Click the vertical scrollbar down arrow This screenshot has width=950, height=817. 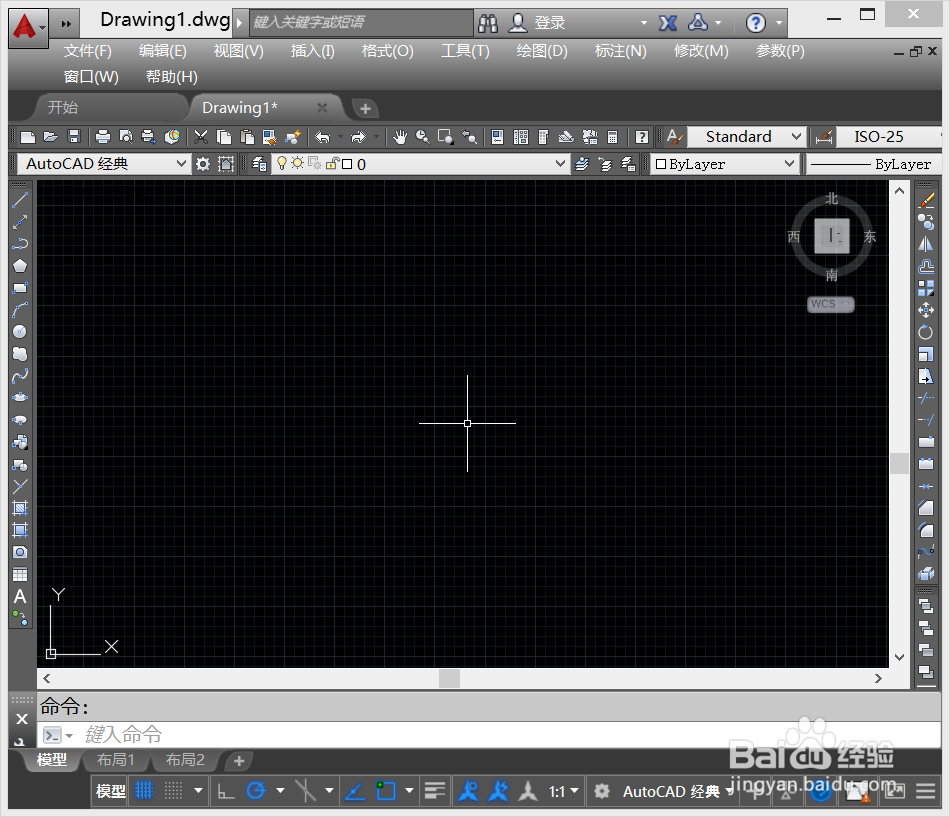tap(900, 656)
